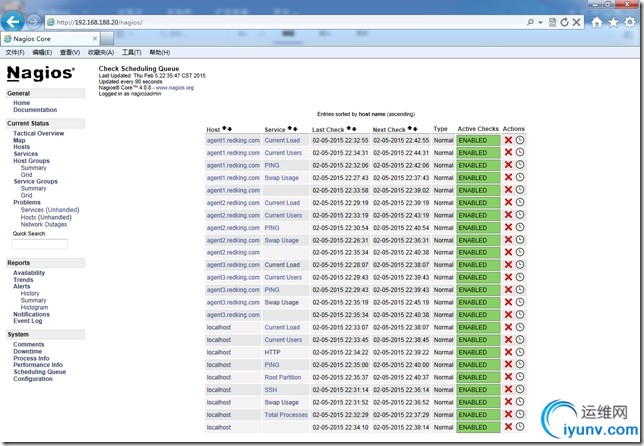644x446 pixels.
Task: Click the search magnifier in address bar
Action: [x=530, y=22]
